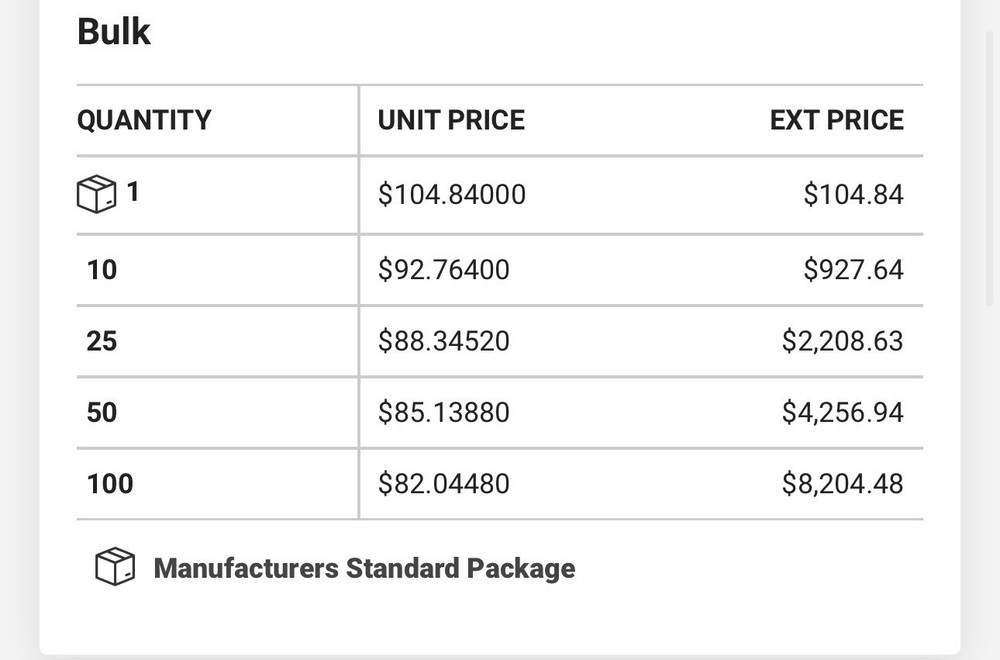Select quantity 25 price break

[102, 341]
